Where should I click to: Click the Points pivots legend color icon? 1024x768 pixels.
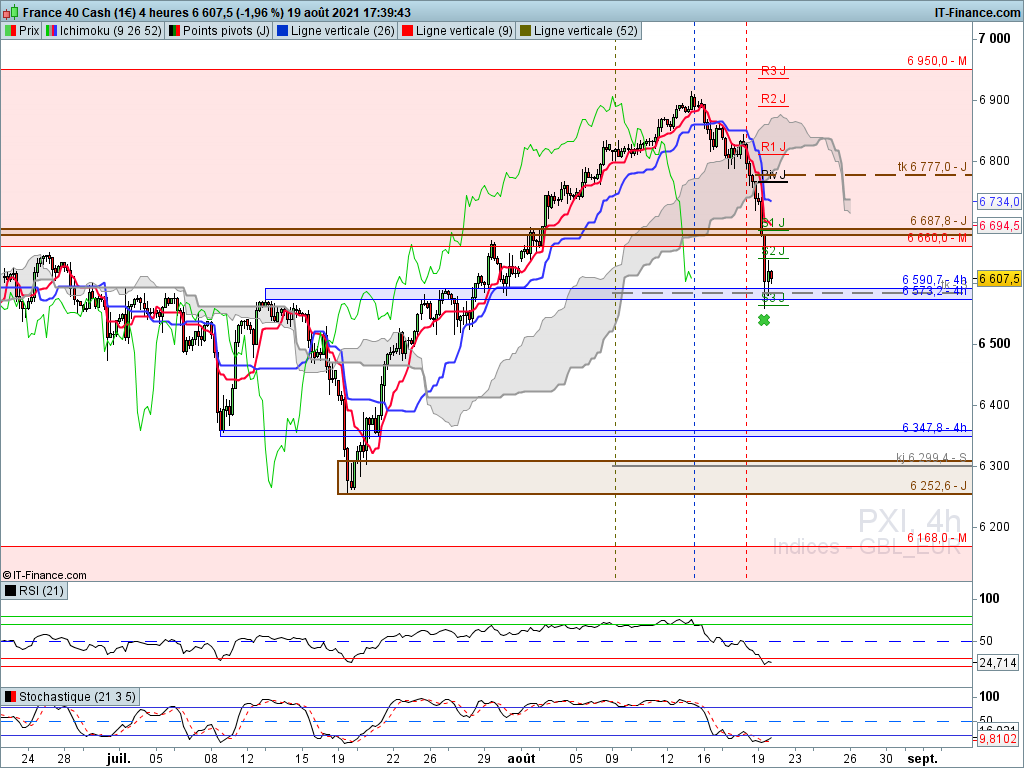coord(174,31)
